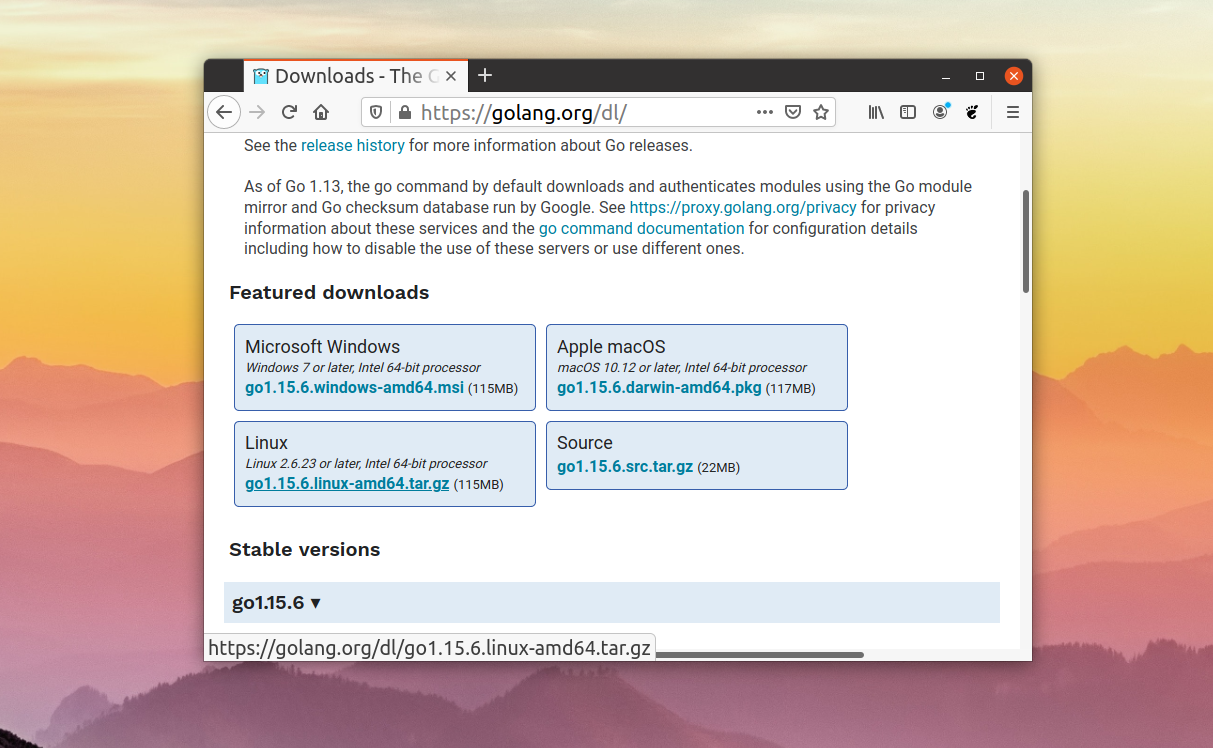The width and height of the screenshot is (1213, 748).
Task: Open the Firefox account menu
Action: [940, 112]
